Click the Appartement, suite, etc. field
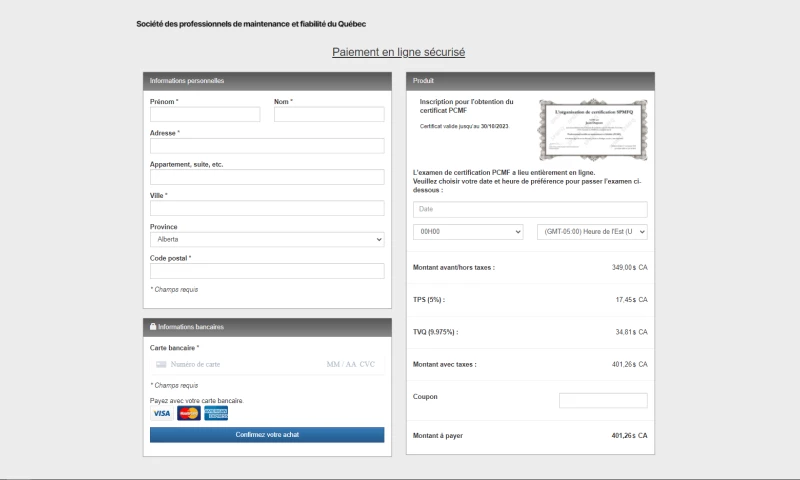Screen dimensions: 800x480 (267, 177)
